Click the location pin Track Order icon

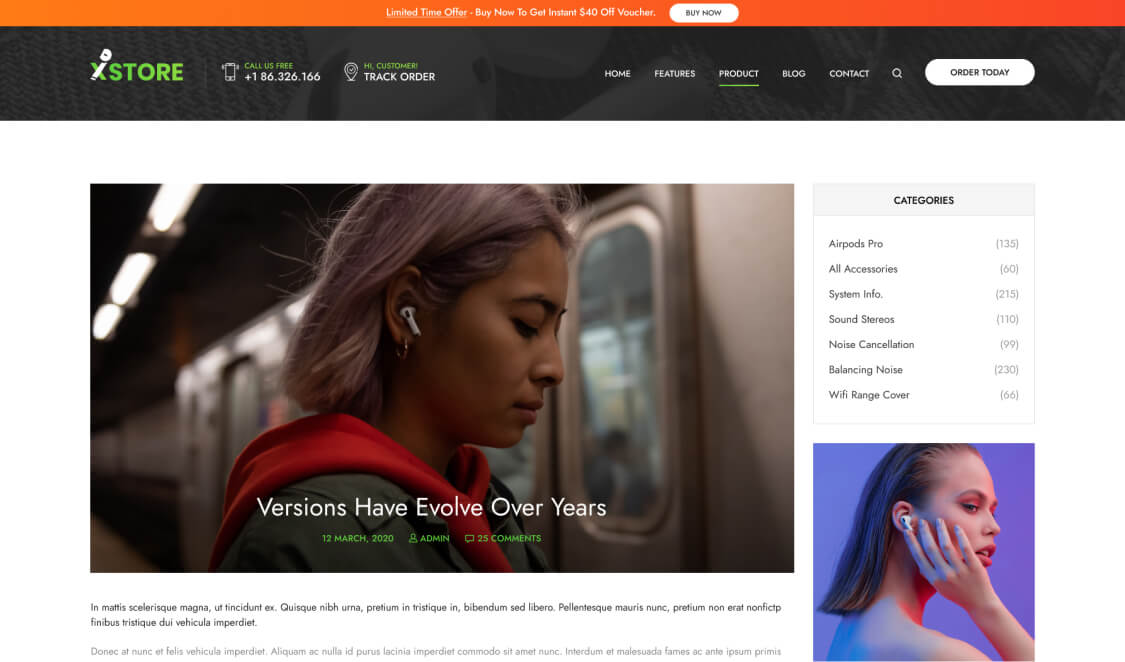350,72
